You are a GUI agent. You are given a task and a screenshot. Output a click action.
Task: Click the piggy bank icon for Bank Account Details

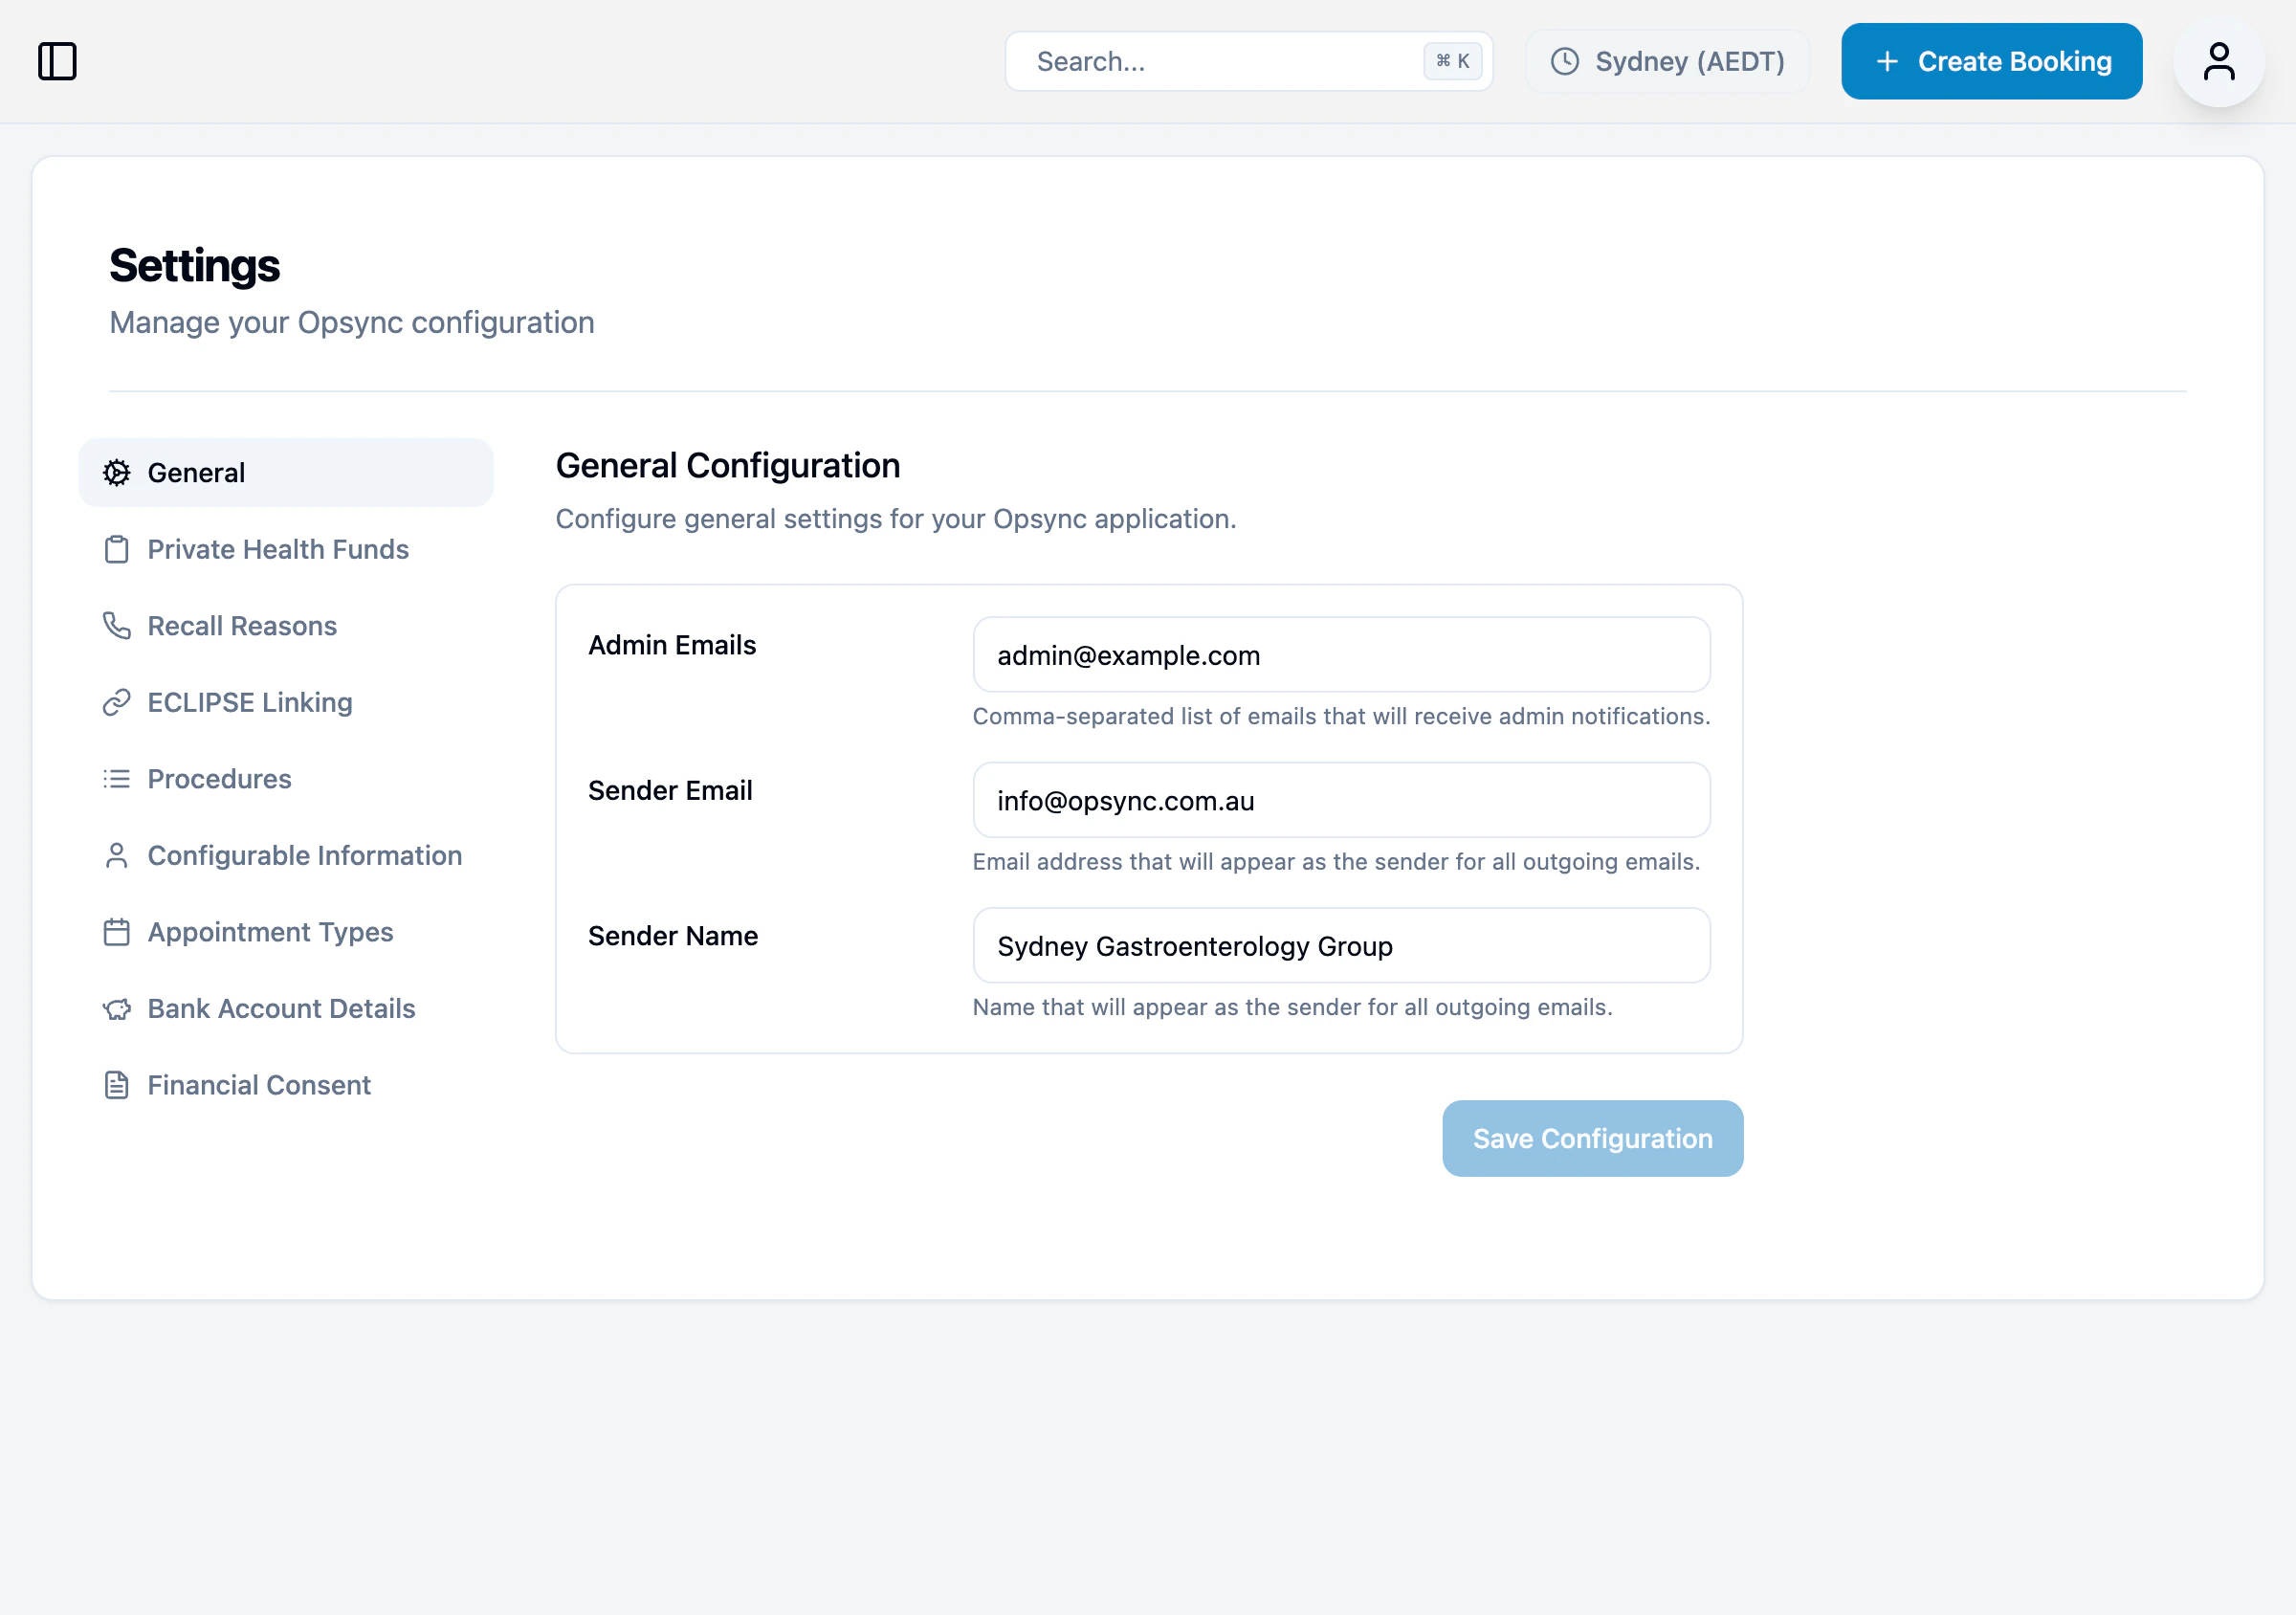[x=116, y=1008]
